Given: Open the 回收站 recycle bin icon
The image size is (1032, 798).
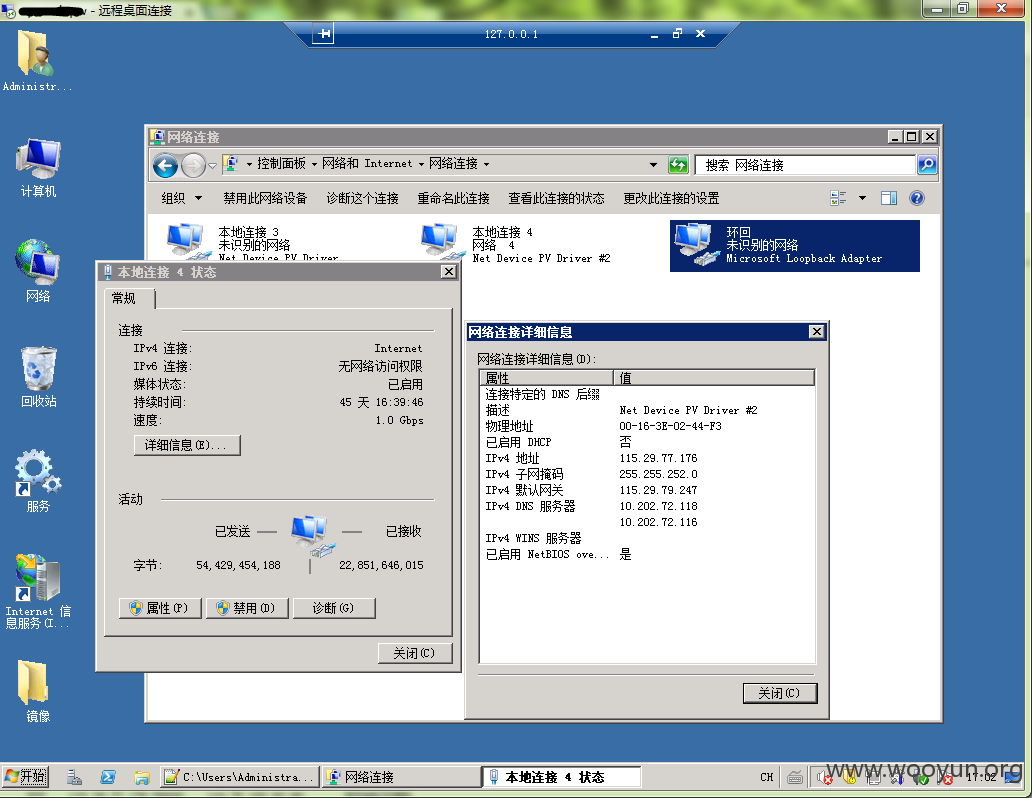Looking at the screenshot, I should point(38,377).
